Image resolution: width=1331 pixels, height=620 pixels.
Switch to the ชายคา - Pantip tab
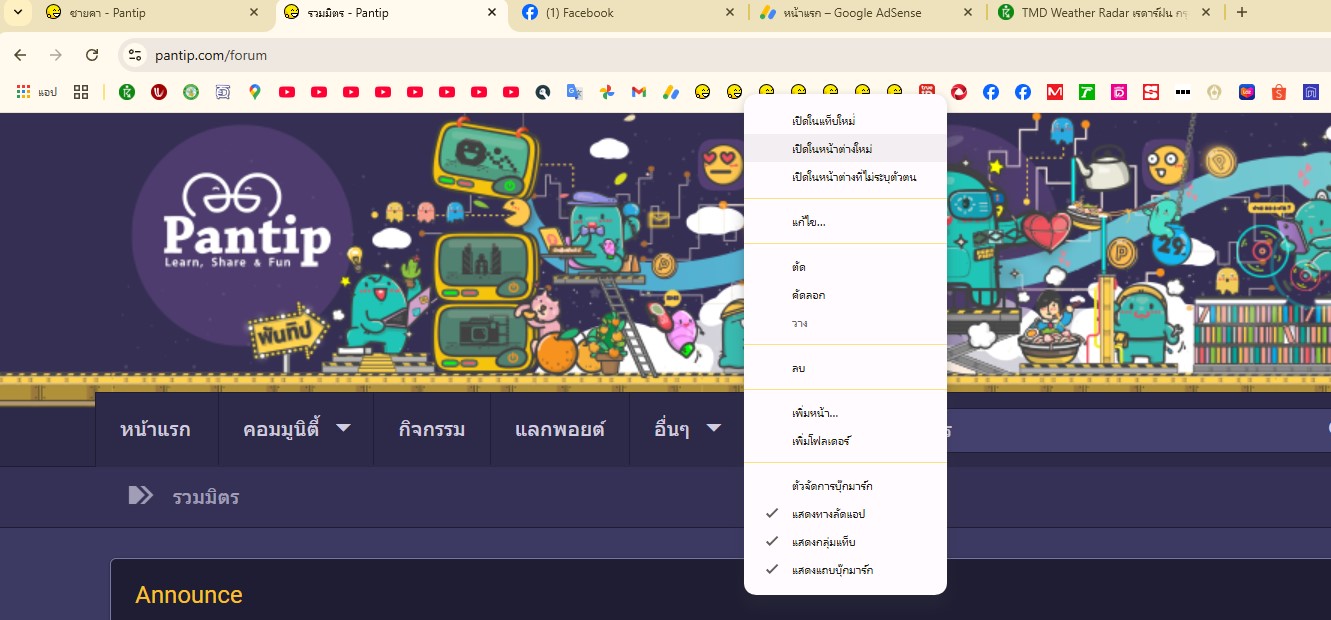point(154,13)
